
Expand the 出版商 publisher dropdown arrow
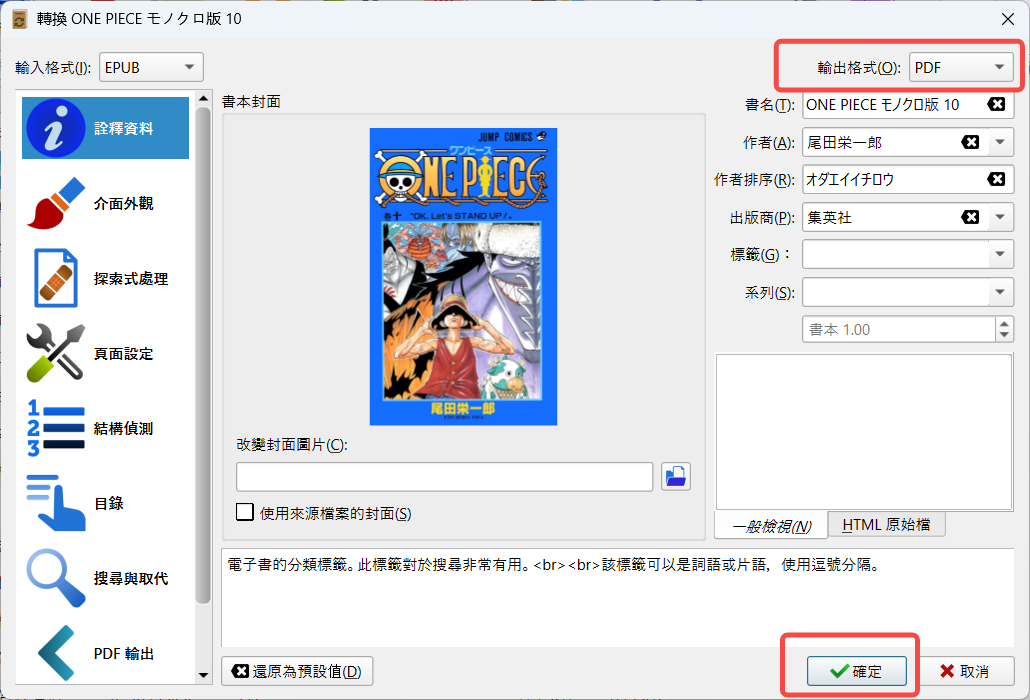(x=1000, y=217)
